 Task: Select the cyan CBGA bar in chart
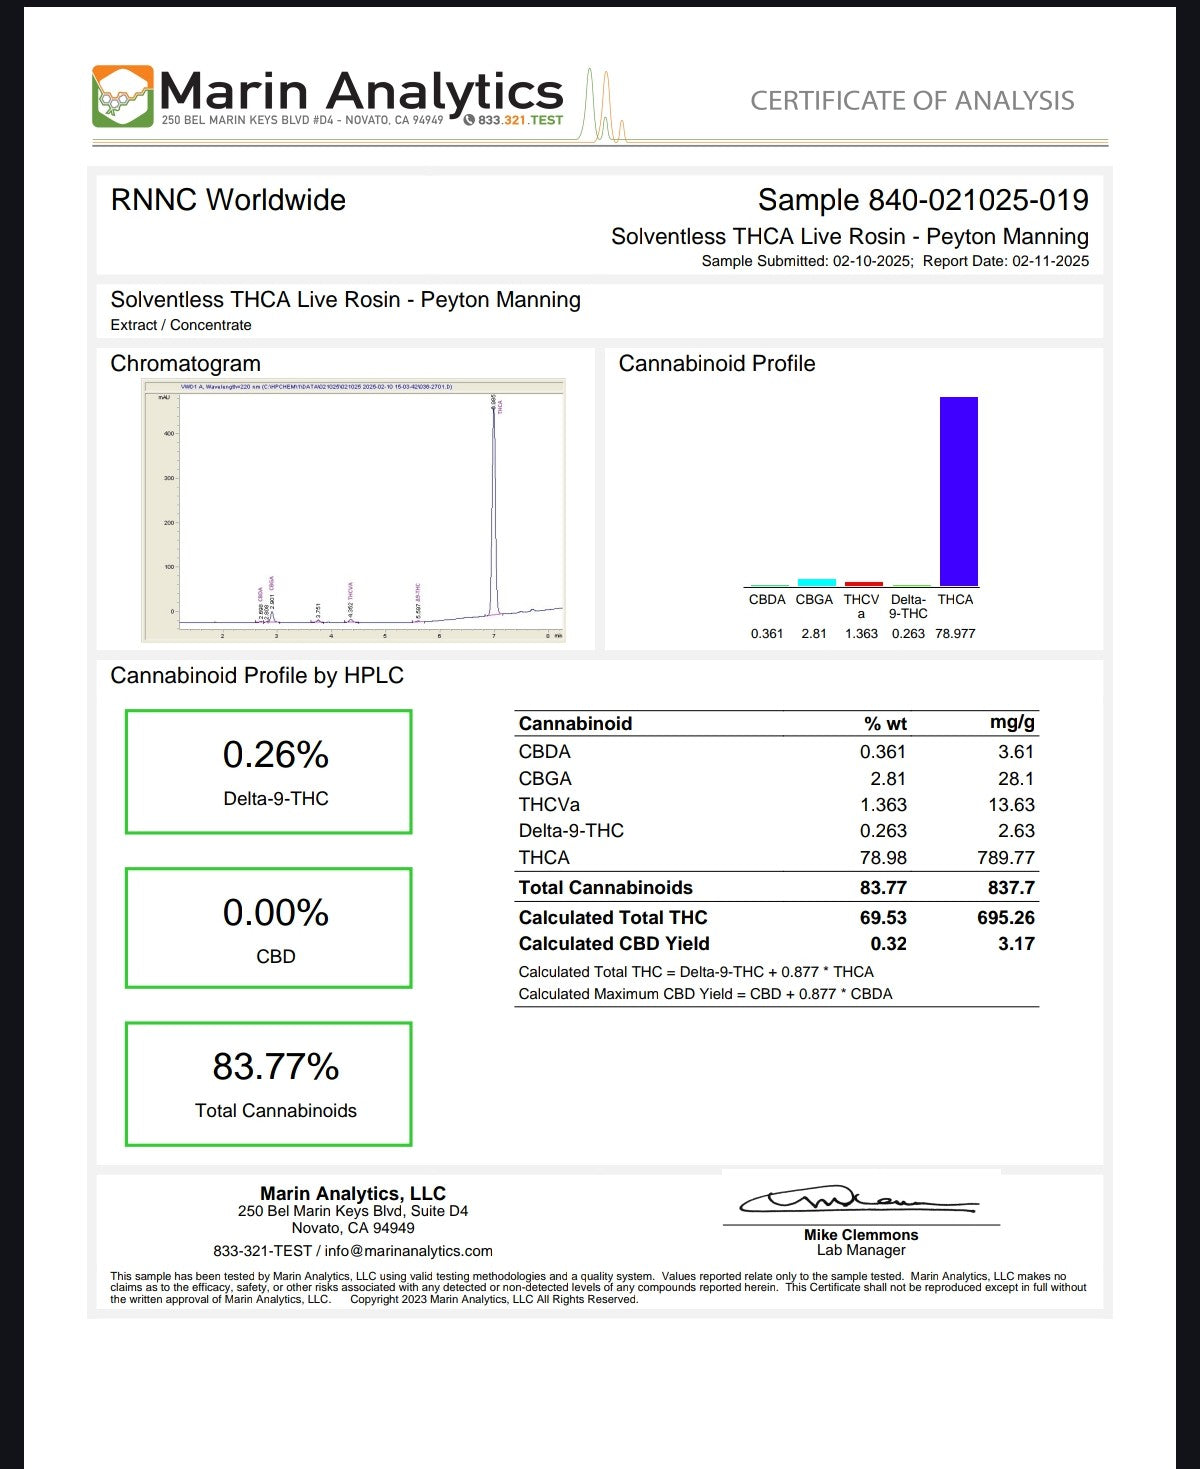tap(816, 582)
